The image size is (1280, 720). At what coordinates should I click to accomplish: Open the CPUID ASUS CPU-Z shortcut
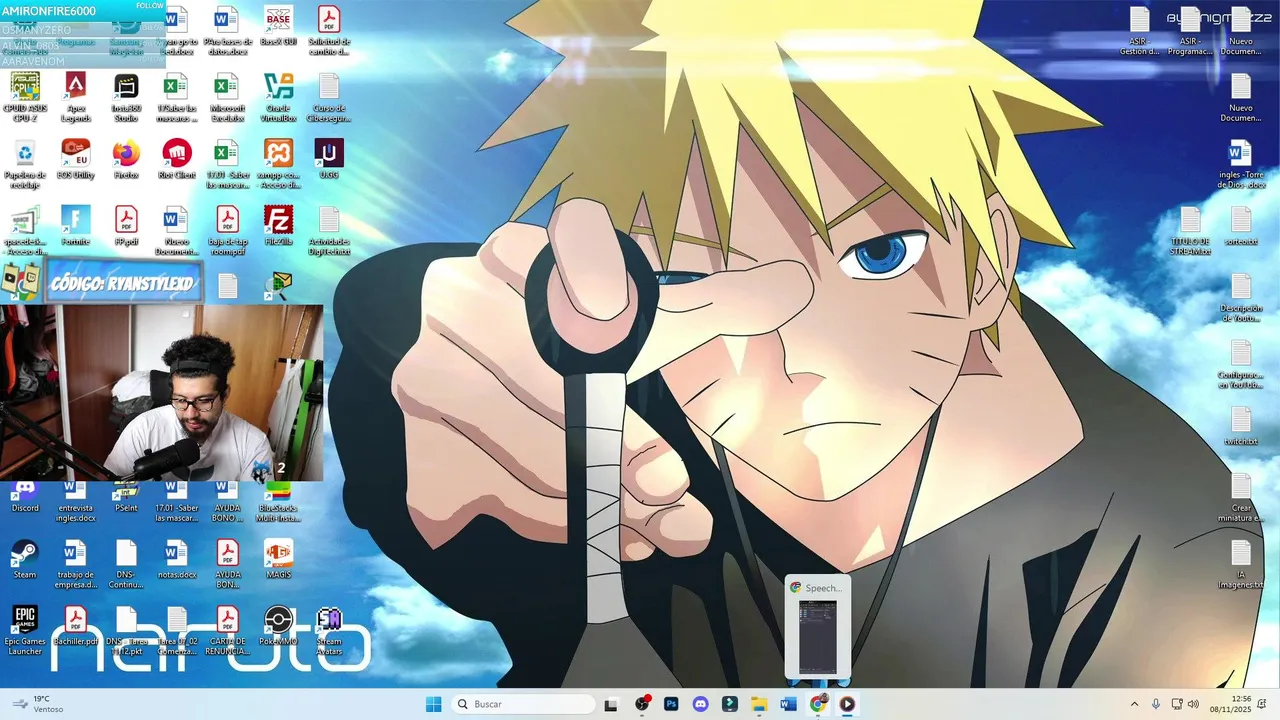pyautogui.click(x=25, y=97)
